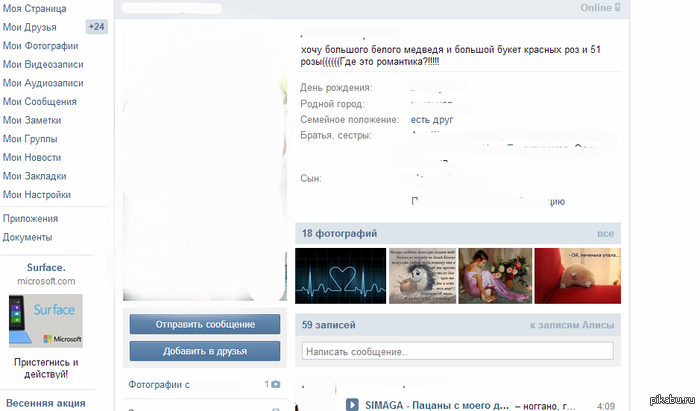Open 59 записей wall header
Image resolution: width=700 pixels, height=411 pixels.
coord(329,325)
